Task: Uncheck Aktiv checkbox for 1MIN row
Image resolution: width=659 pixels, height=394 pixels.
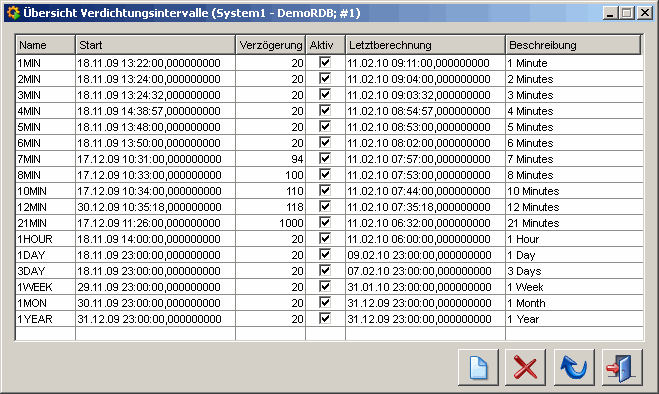Action: click(x=325, y=63)
